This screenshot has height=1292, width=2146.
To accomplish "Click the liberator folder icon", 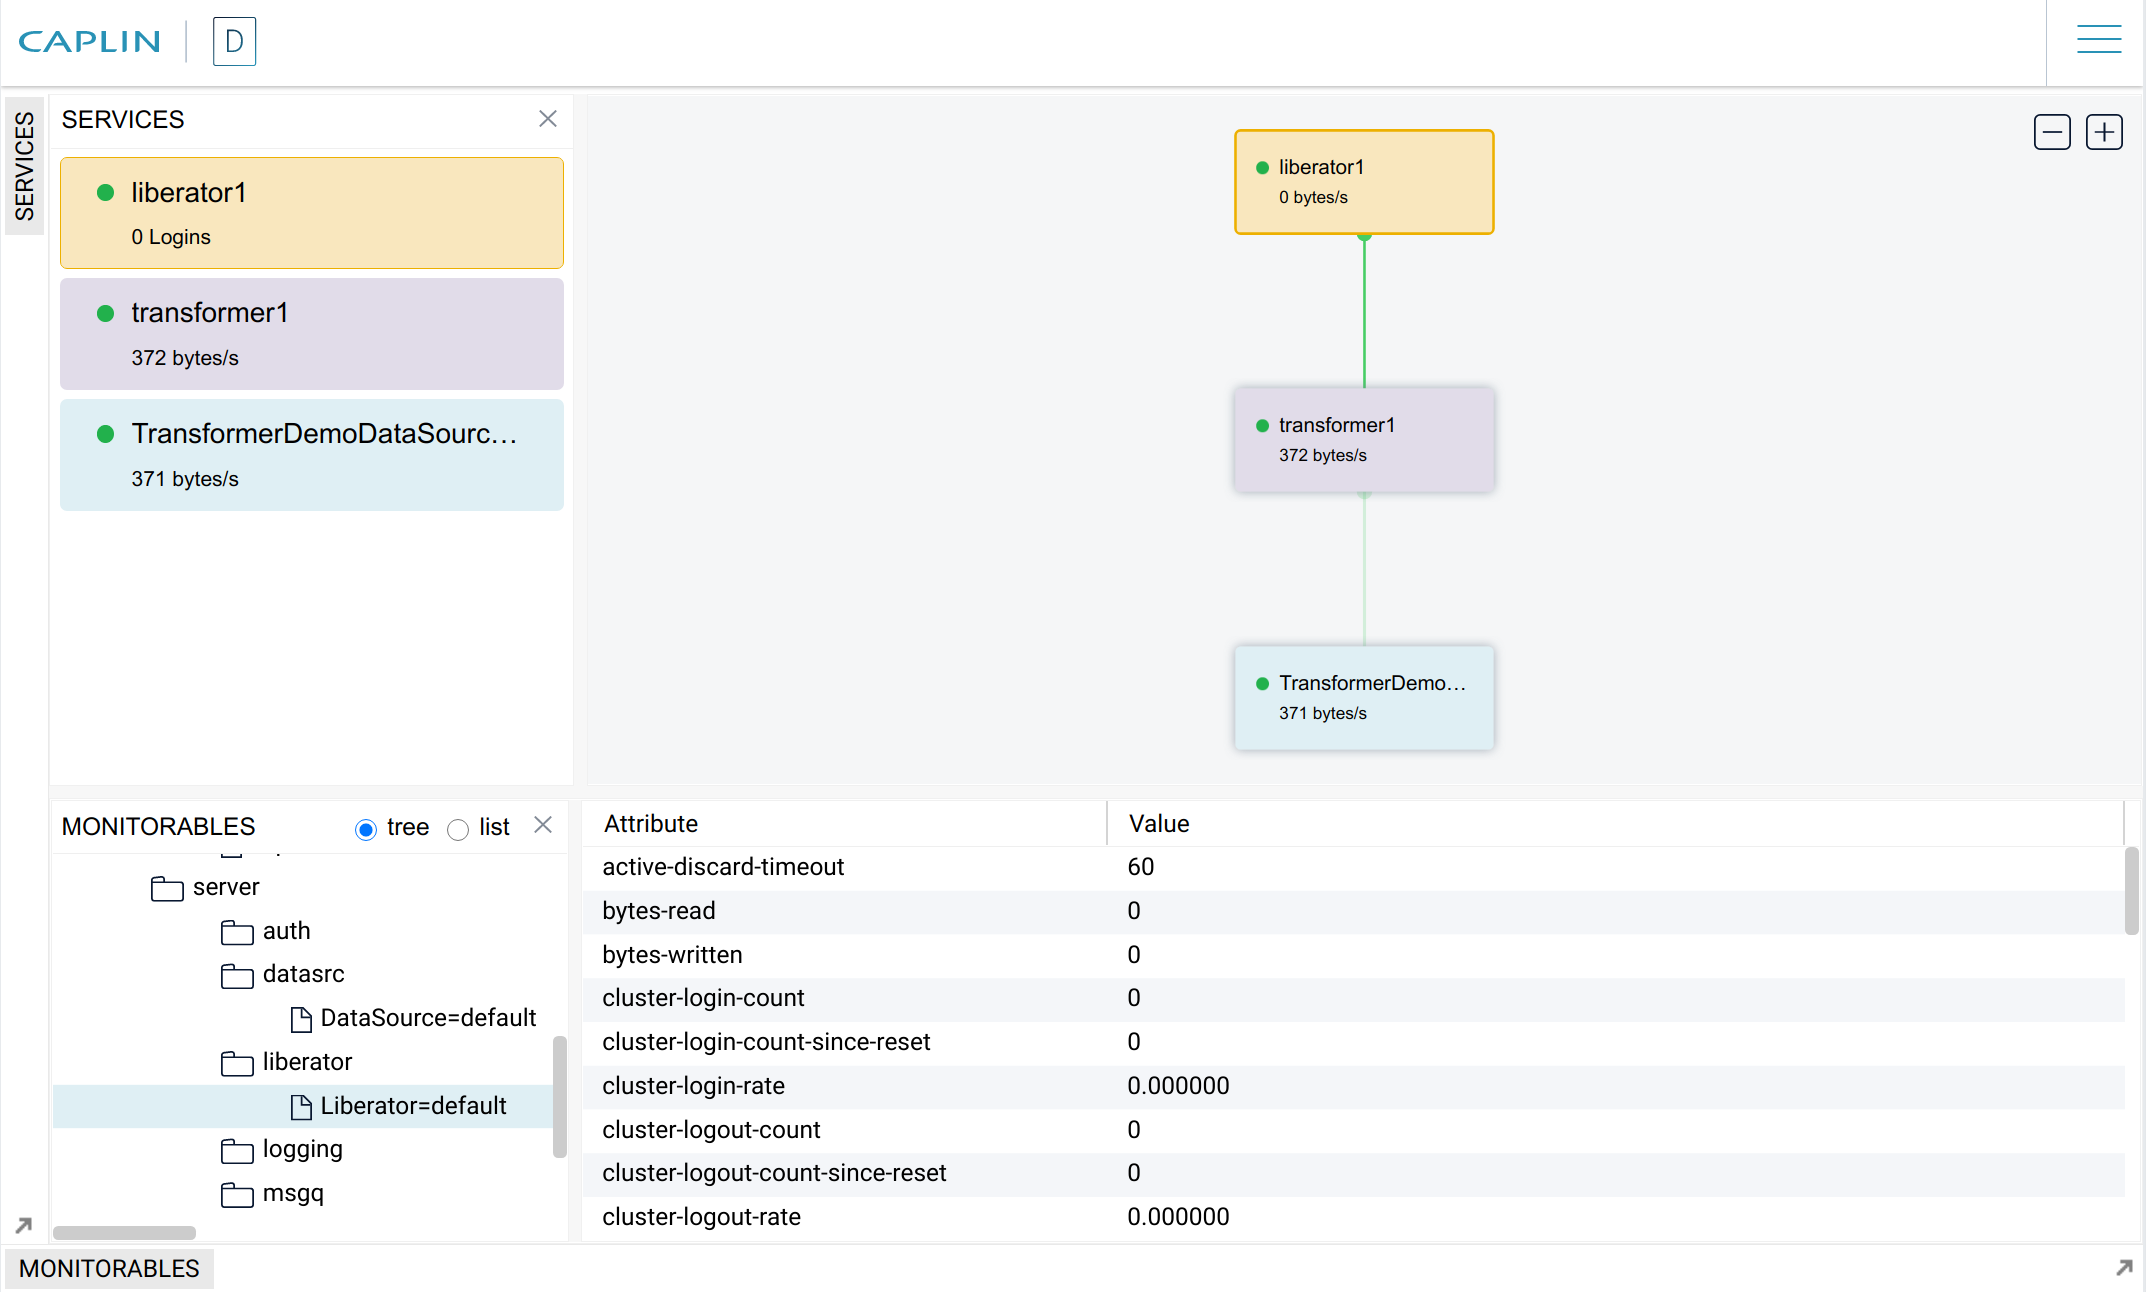I will tap(237, 1063).
